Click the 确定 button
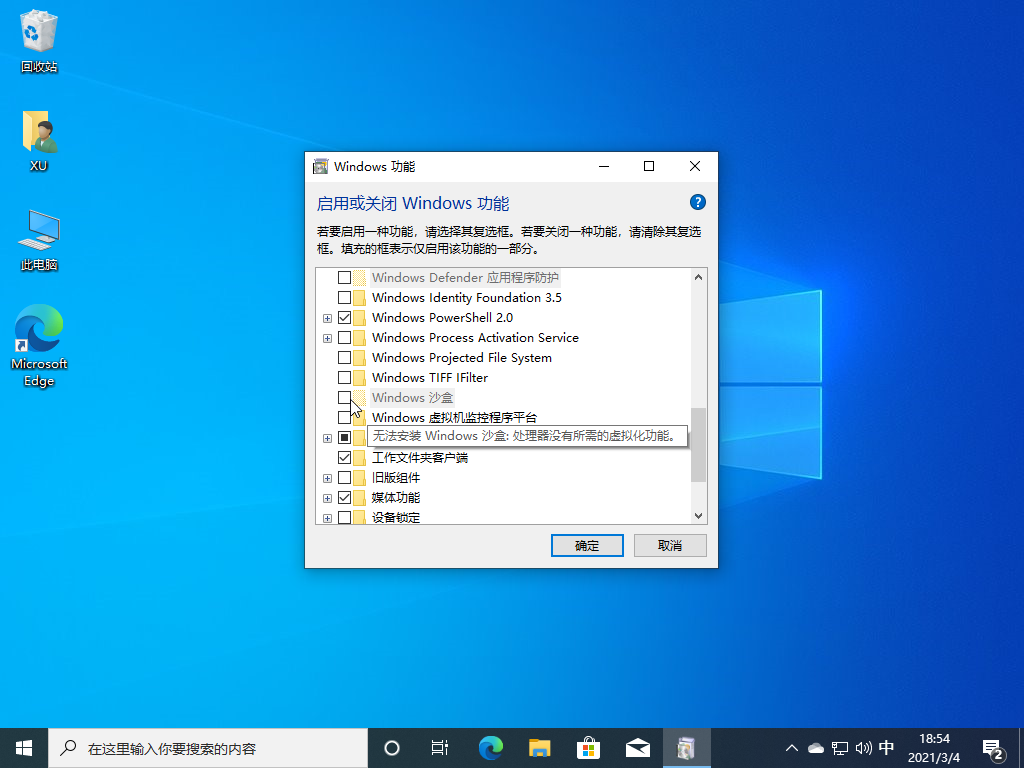1024x768 pixels. [x=587, y=546]
